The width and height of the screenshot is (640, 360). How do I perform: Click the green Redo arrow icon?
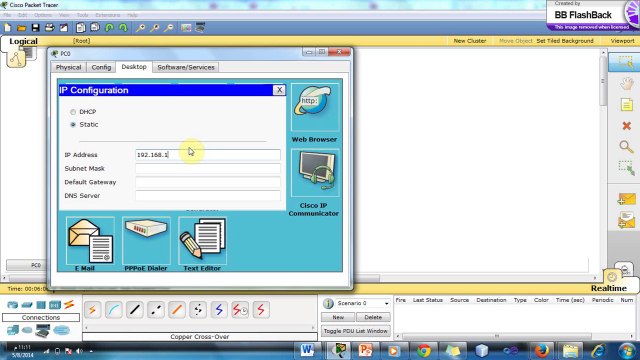[x=123, y=28]
